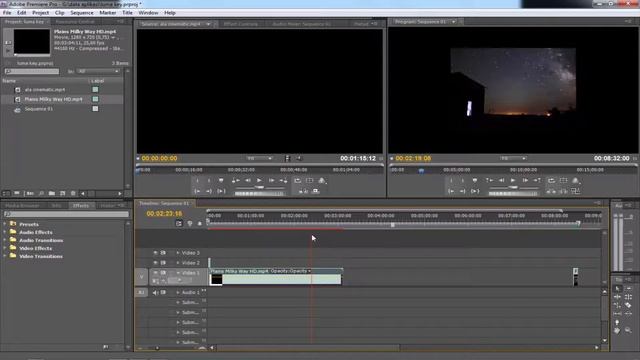Open the Project panel In: All dropdown
640x360 pixels.
coord(98,71)
